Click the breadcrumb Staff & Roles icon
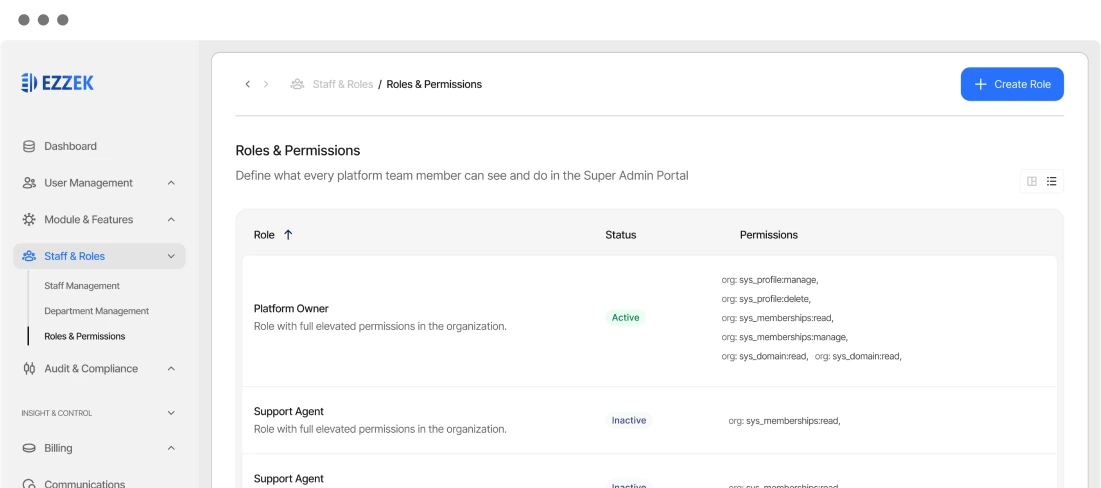1101x488 pixels. 297,84
